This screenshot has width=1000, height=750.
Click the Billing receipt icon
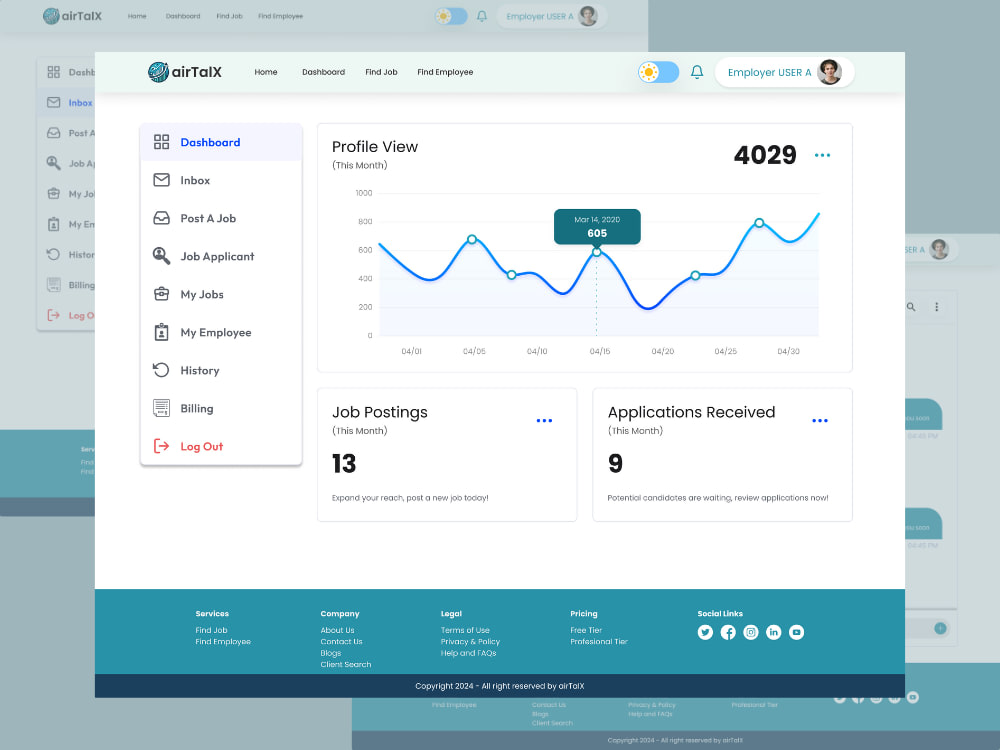pos(161,408)
